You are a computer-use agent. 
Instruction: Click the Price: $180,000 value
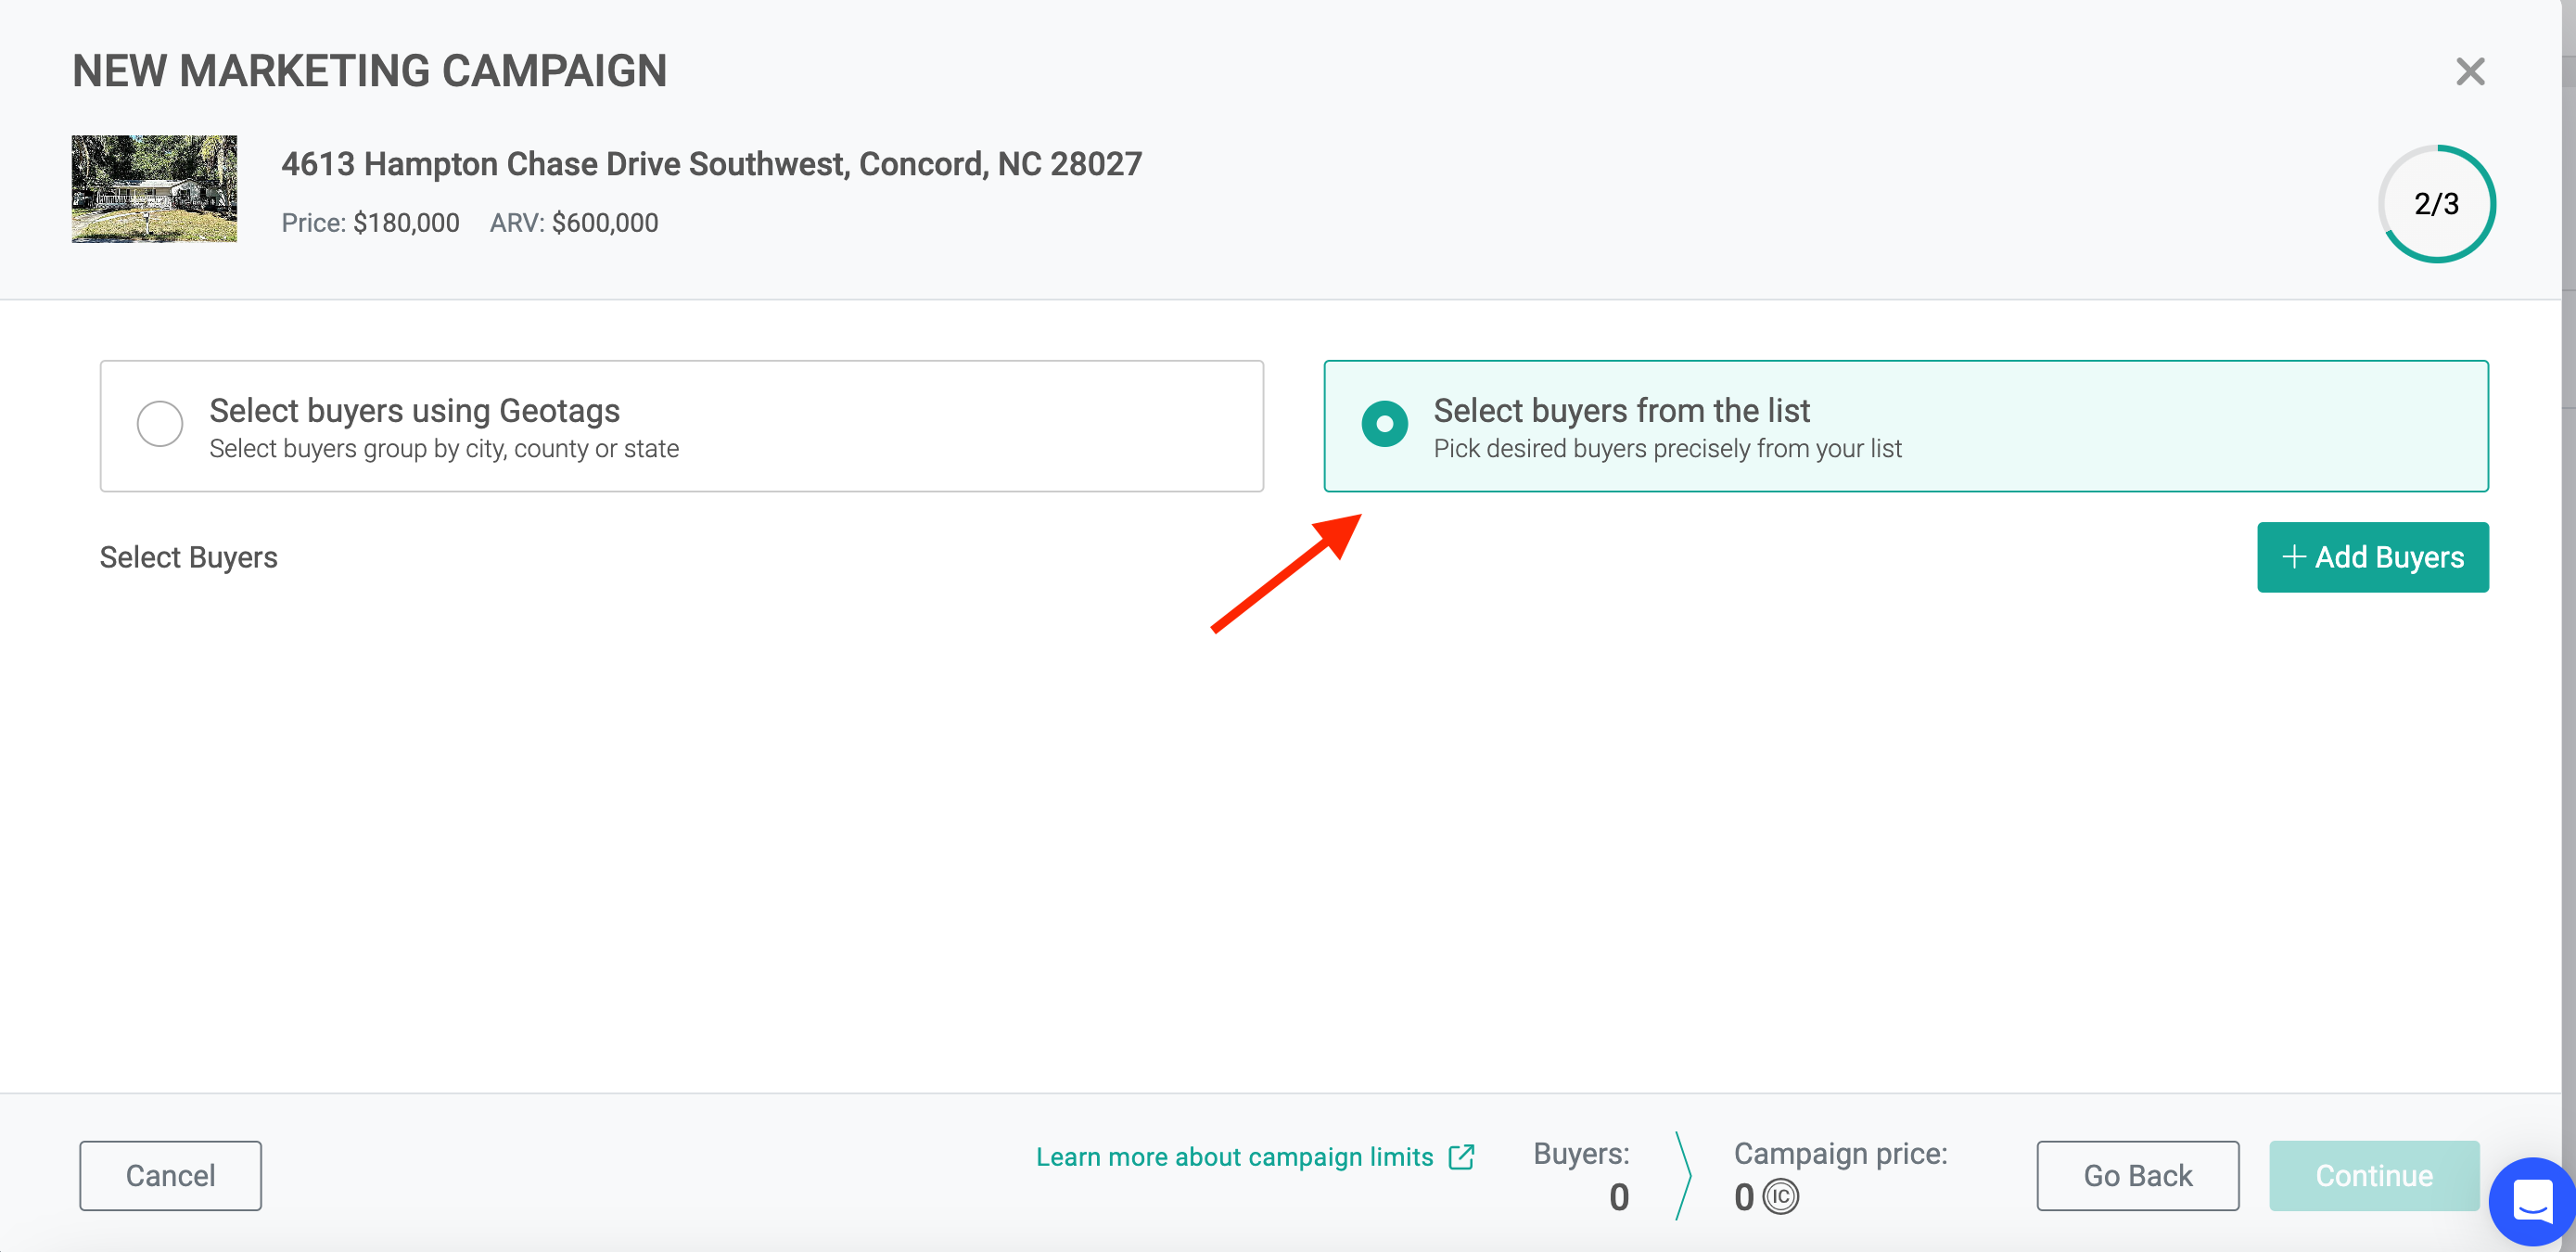click(370, 223)
